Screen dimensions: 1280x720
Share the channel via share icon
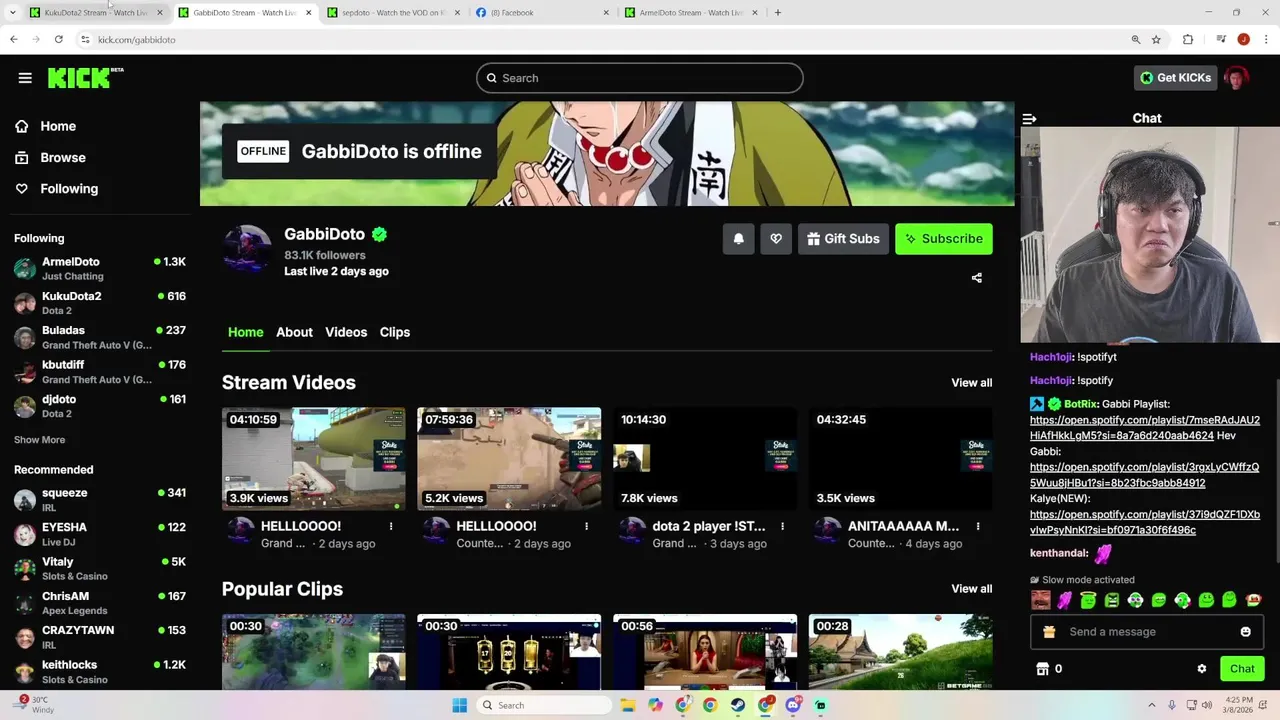point(977,278)
